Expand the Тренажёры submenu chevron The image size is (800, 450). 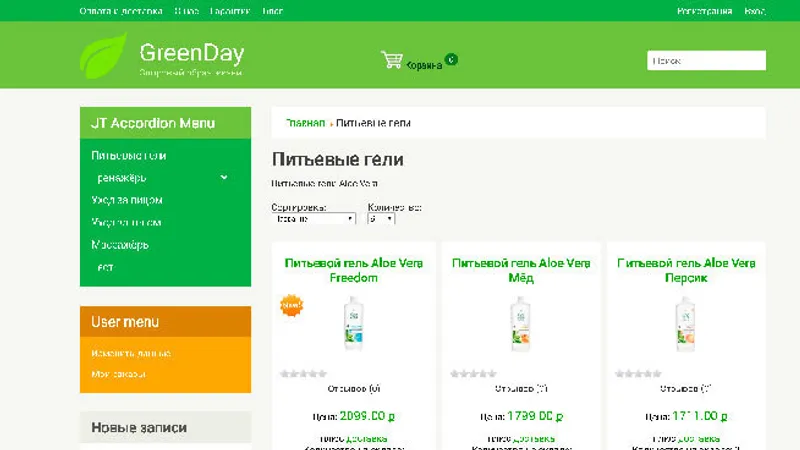coord(224,178)
